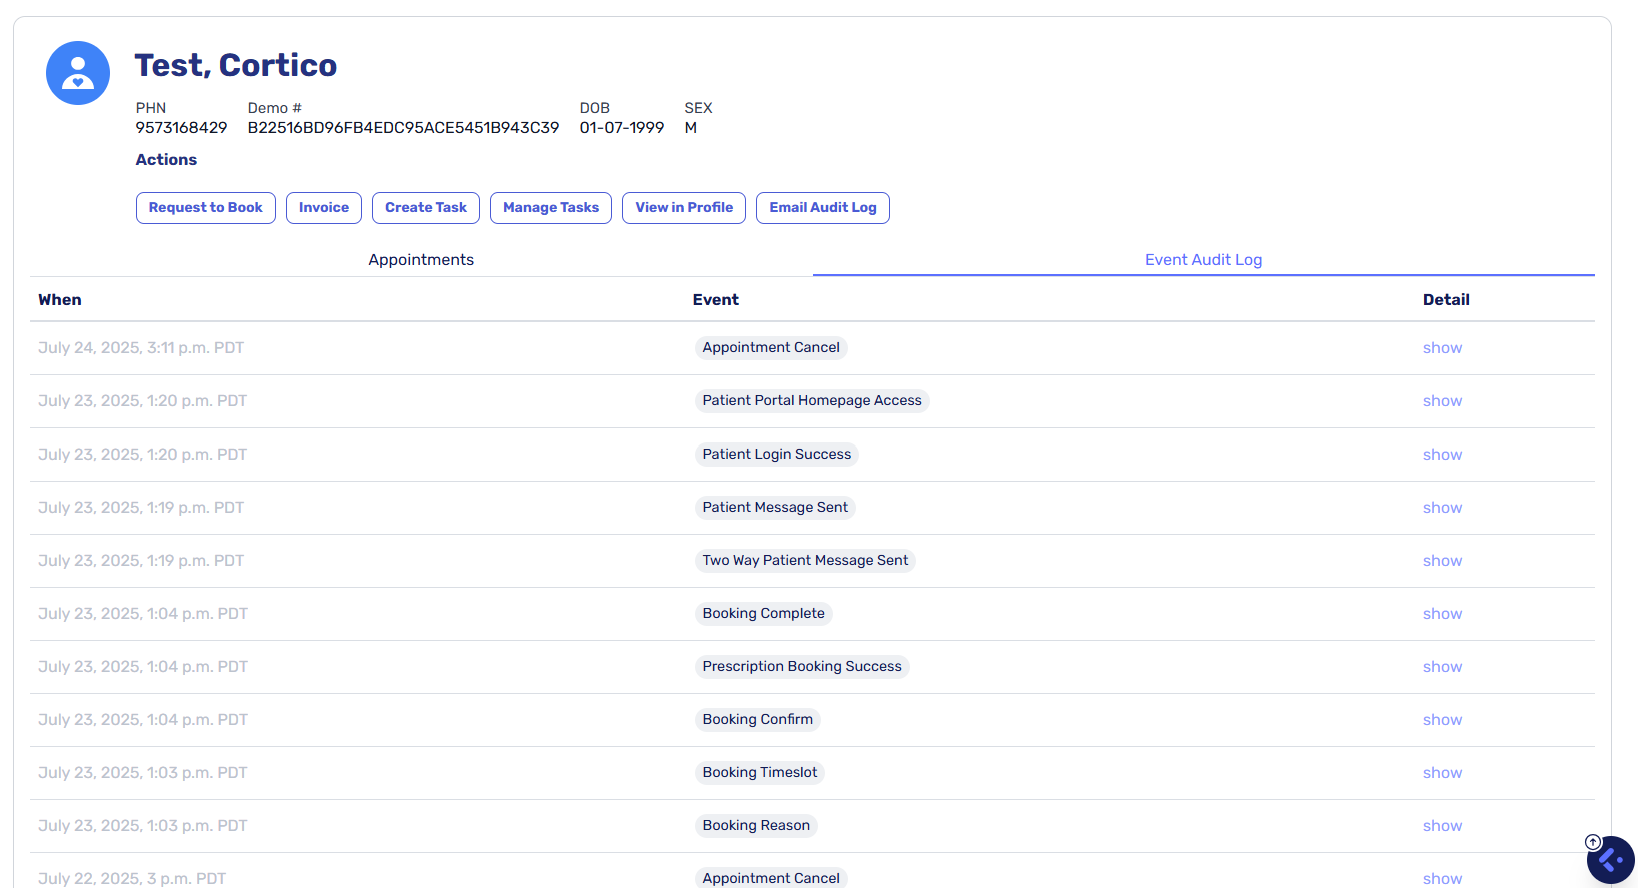Viewport: 1638px width, 888px height.
Task: Show details for Booking Reason
Action: pos(1442,826)
